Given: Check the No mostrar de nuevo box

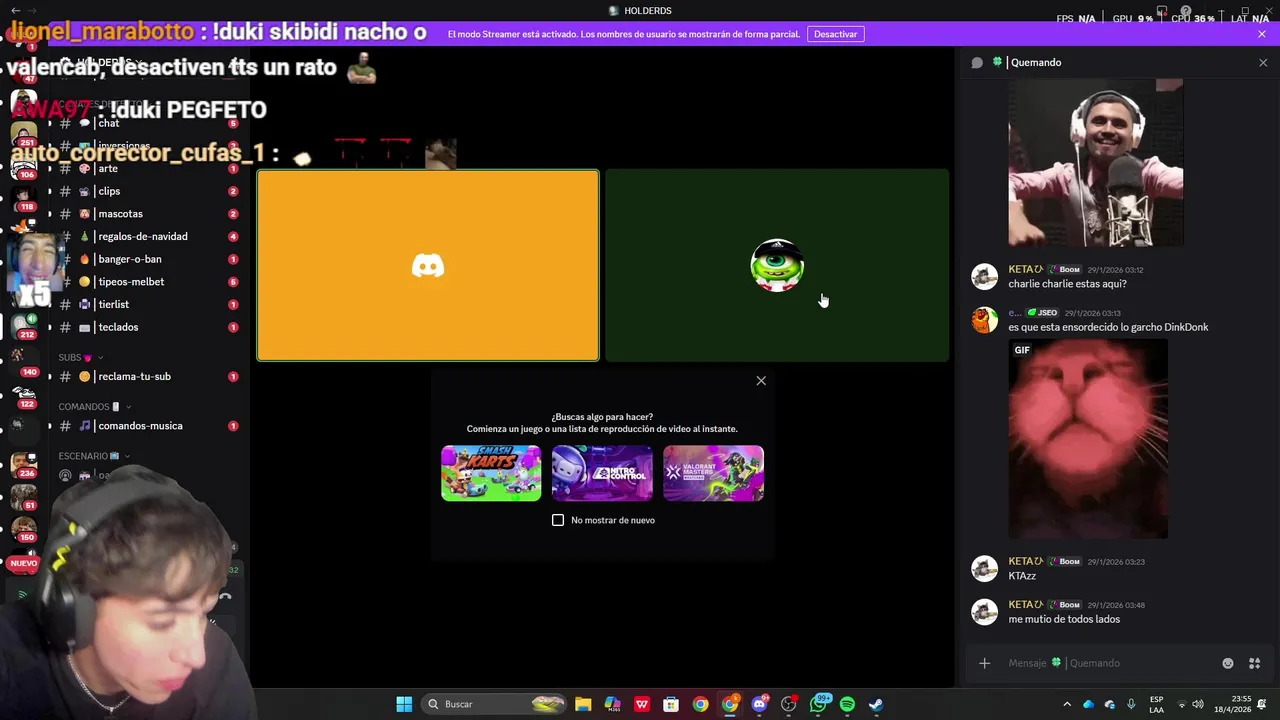Looking at the screenshot, I should 558,520.
